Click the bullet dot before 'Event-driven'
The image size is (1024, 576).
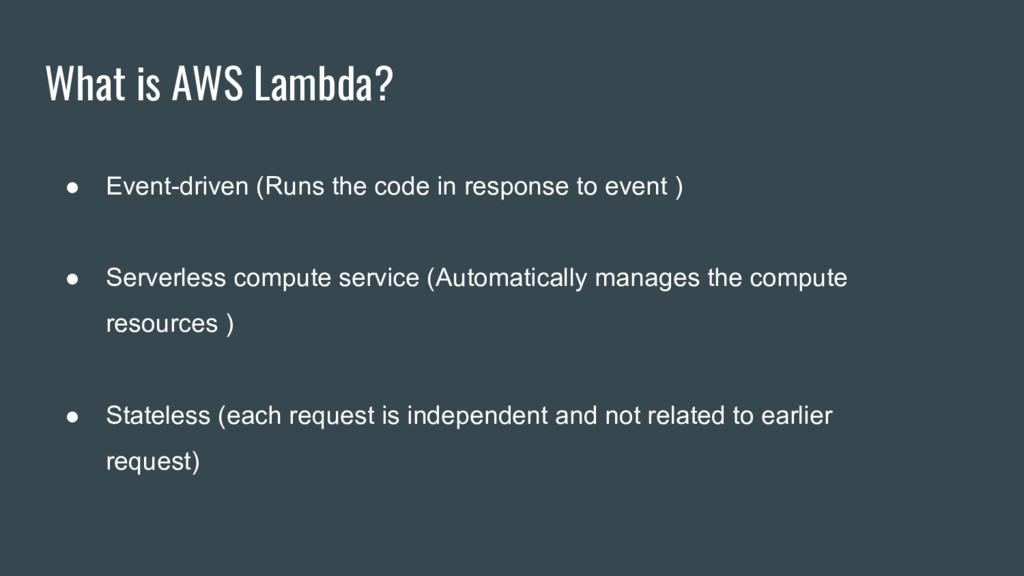coord(72,187)
